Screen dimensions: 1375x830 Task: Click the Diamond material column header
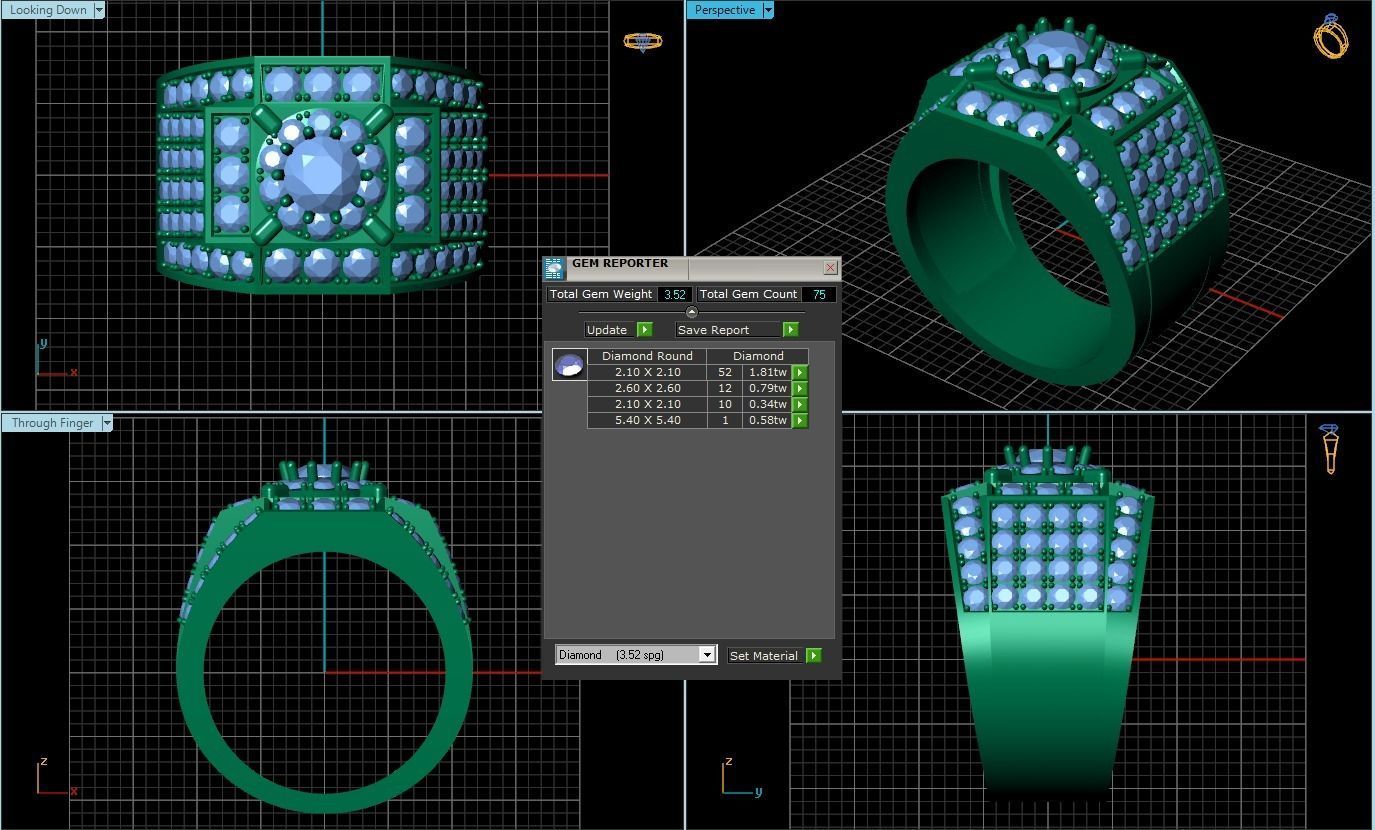point(758,356)
